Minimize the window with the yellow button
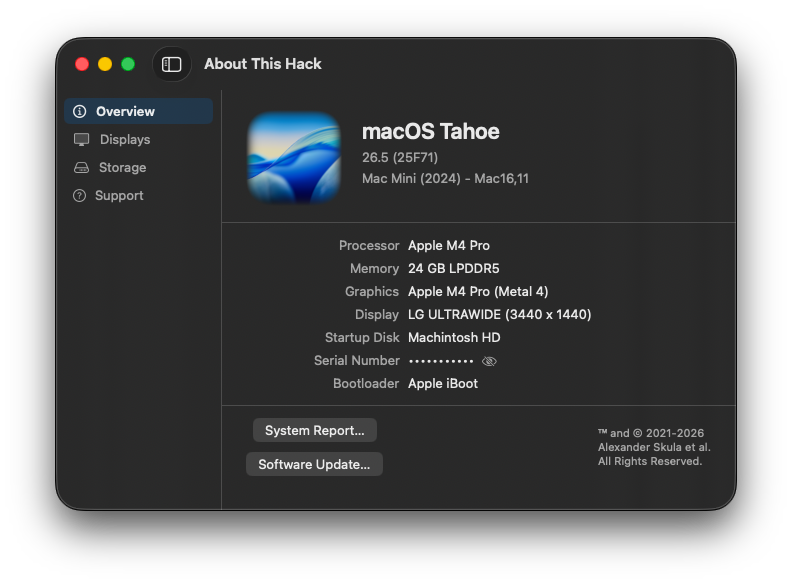792x584 pixels. pos(105,64)
